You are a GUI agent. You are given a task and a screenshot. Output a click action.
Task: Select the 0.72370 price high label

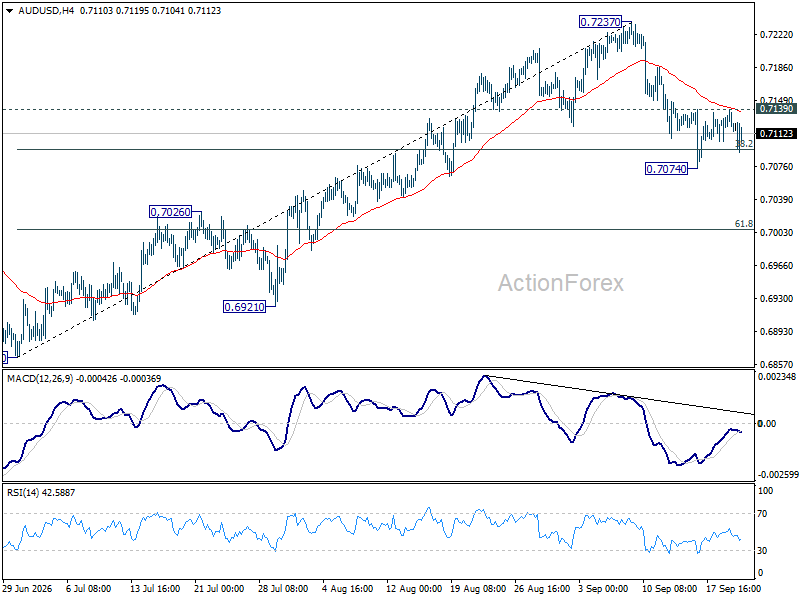click(x=601, y=22)
